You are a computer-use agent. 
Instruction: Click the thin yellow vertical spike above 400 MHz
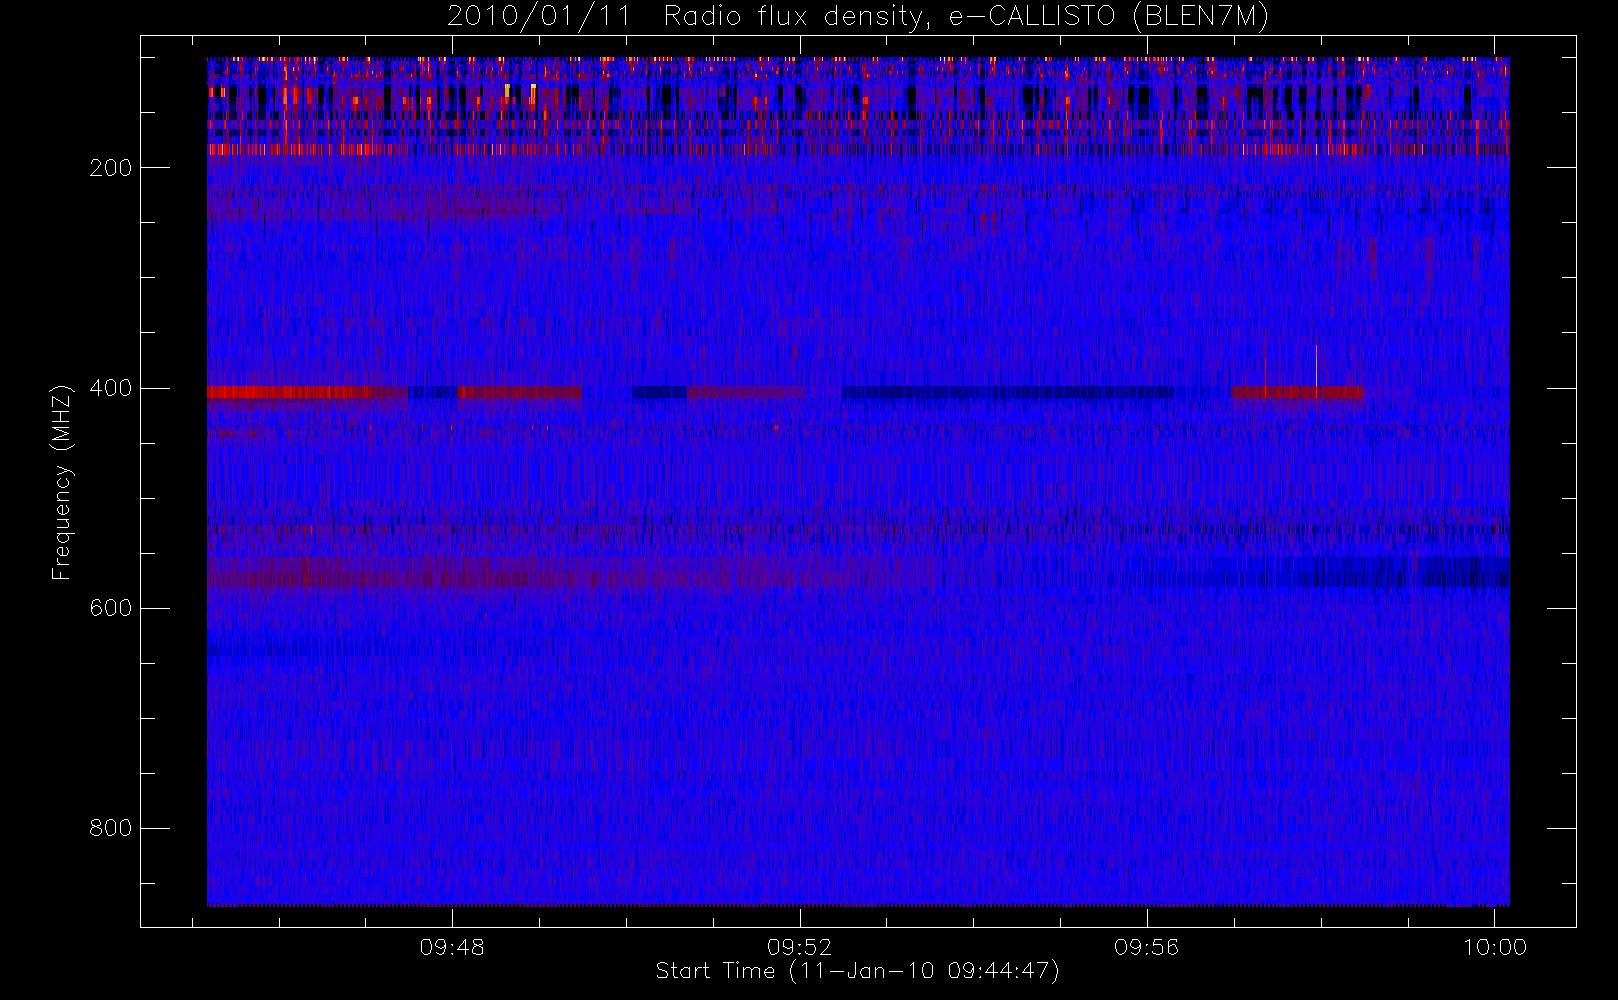[1316, 365]
